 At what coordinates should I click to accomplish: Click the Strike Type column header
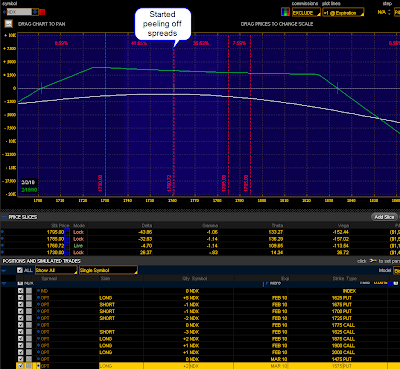click(345, 279)
